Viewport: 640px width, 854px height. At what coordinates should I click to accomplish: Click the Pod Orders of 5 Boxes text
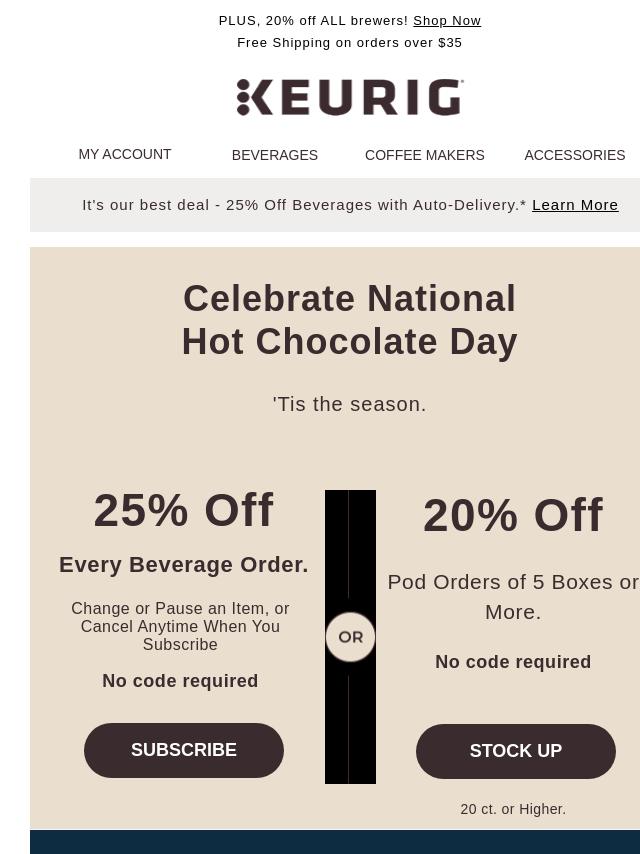(x=513, y=597)
